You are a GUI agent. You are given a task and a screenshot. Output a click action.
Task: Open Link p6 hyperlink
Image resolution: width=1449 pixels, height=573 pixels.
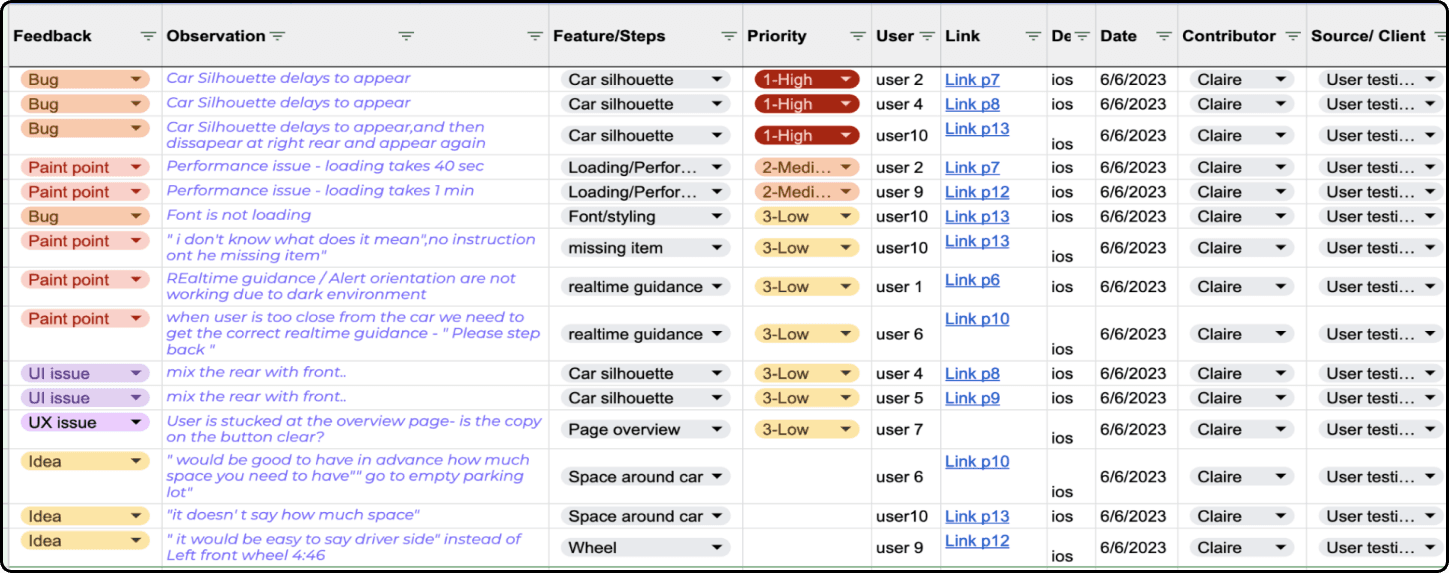(x=972, y=280)
